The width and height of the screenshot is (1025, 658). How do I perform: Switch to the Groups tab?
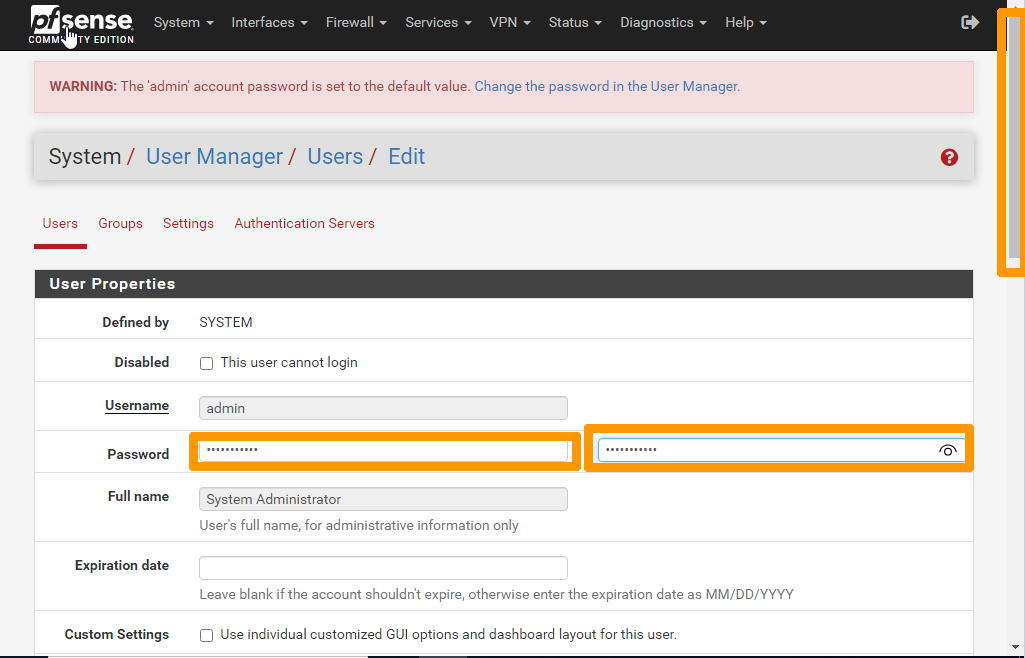pyautogui.click(x=120, y=223)
